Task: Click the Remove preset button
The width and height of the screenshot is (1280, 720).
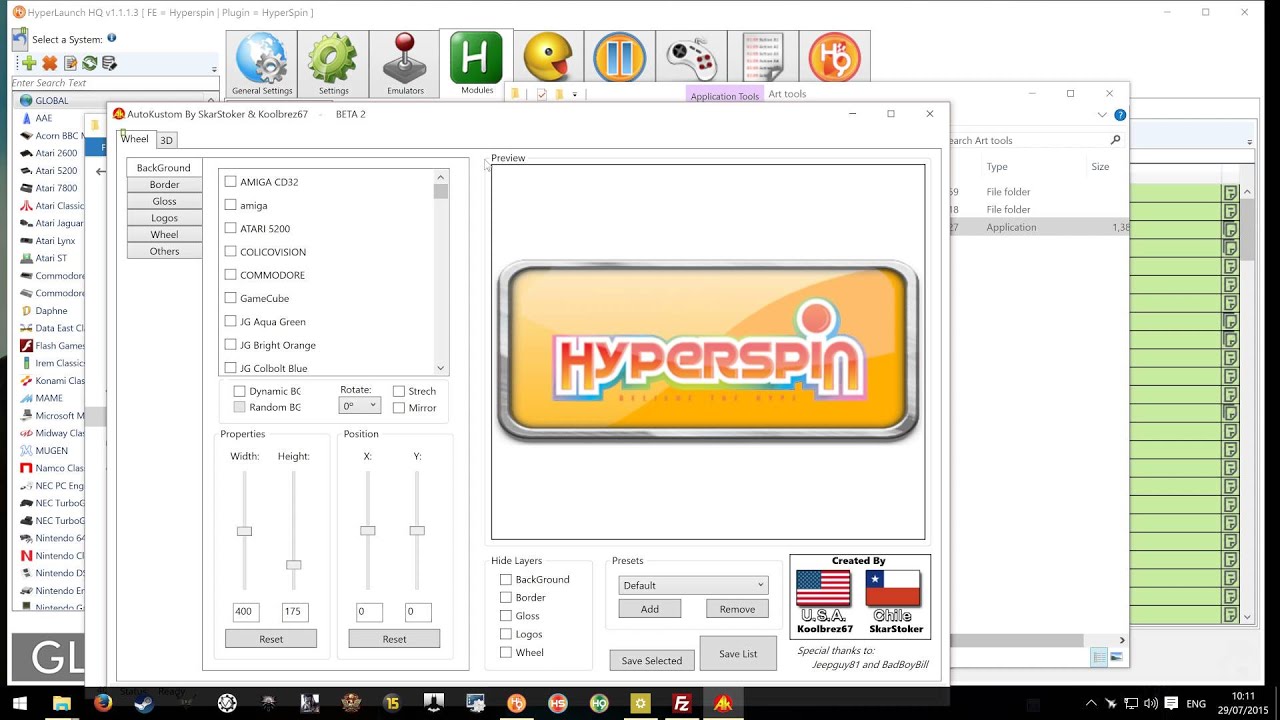Action: 737,609
